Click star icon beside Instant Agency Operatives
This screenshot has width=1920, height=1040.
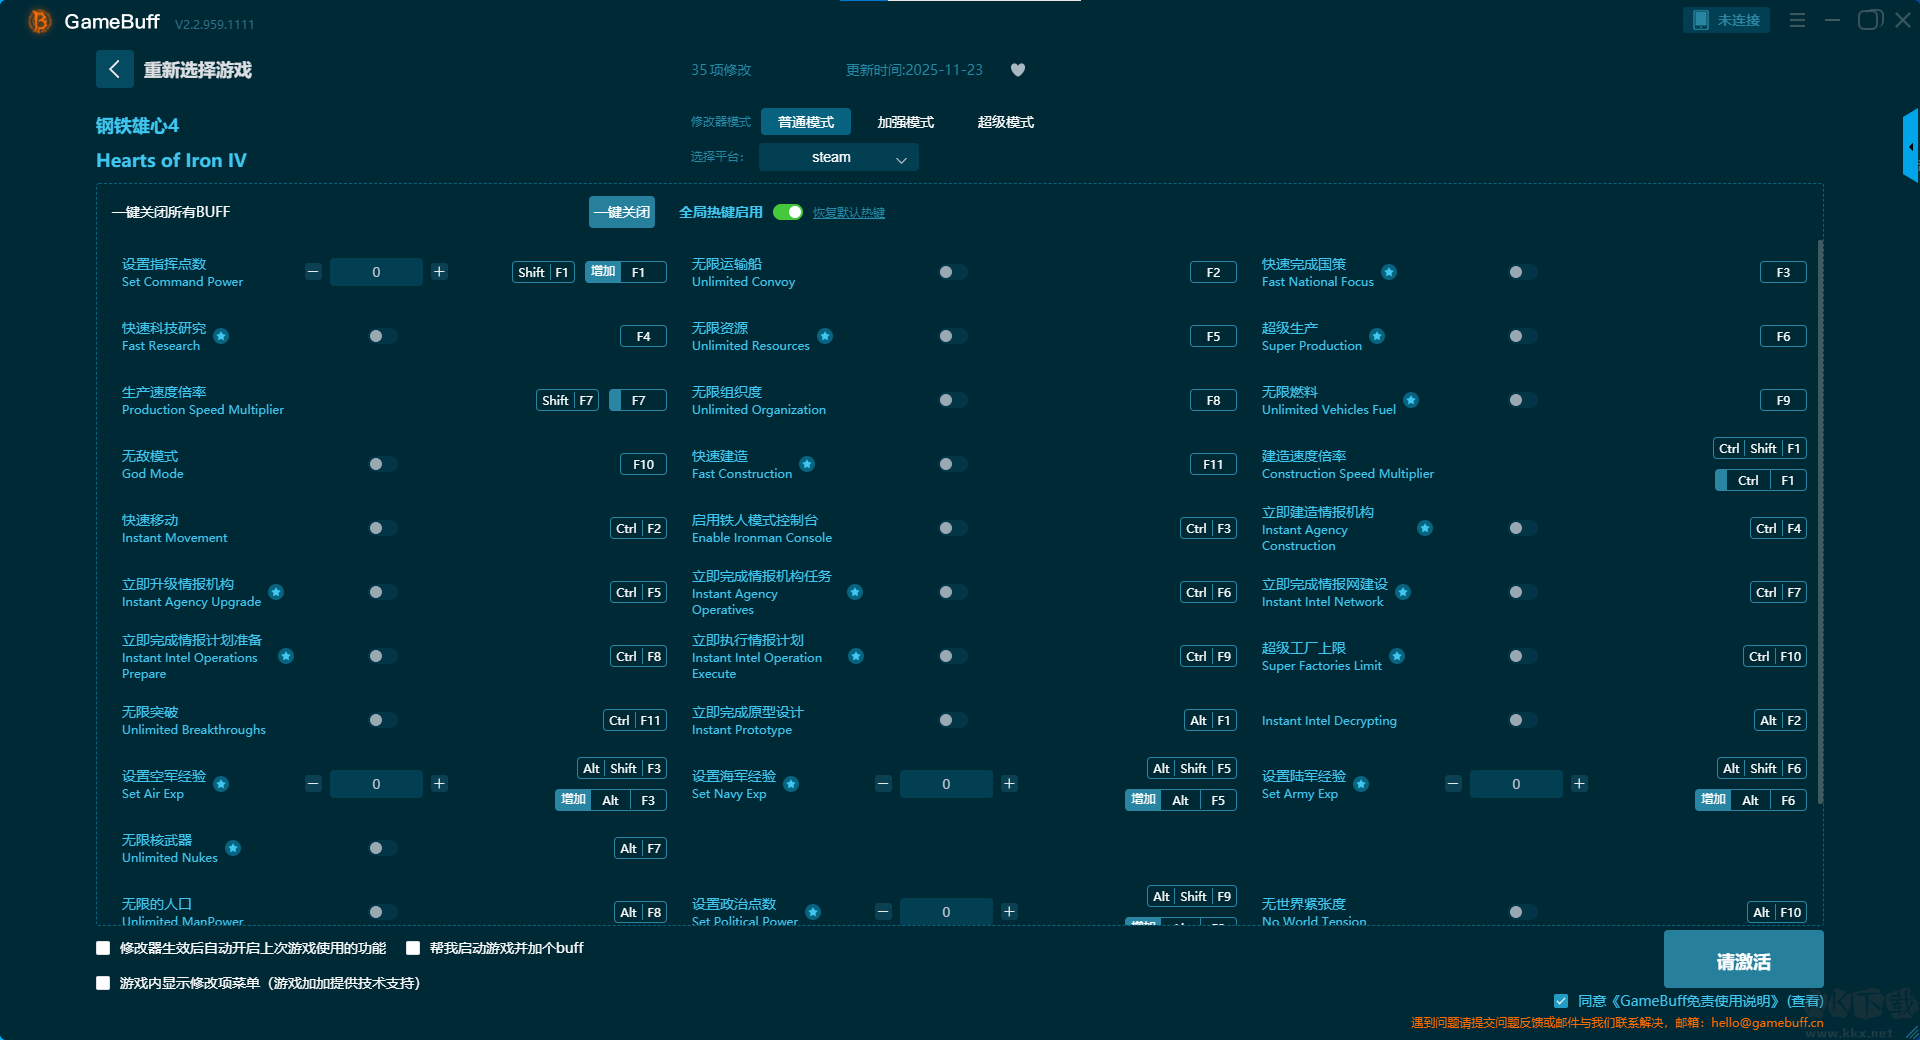pyautogui.click(x=855, y=592)
